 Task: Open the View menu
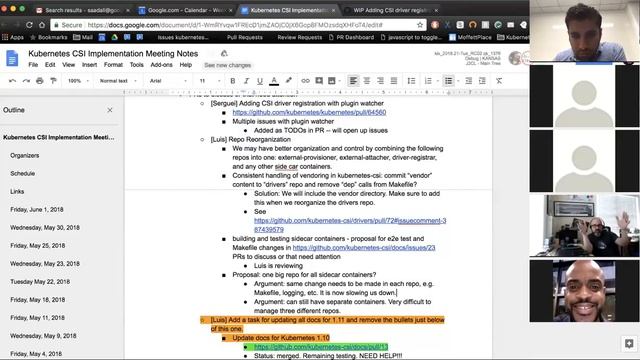69,65
